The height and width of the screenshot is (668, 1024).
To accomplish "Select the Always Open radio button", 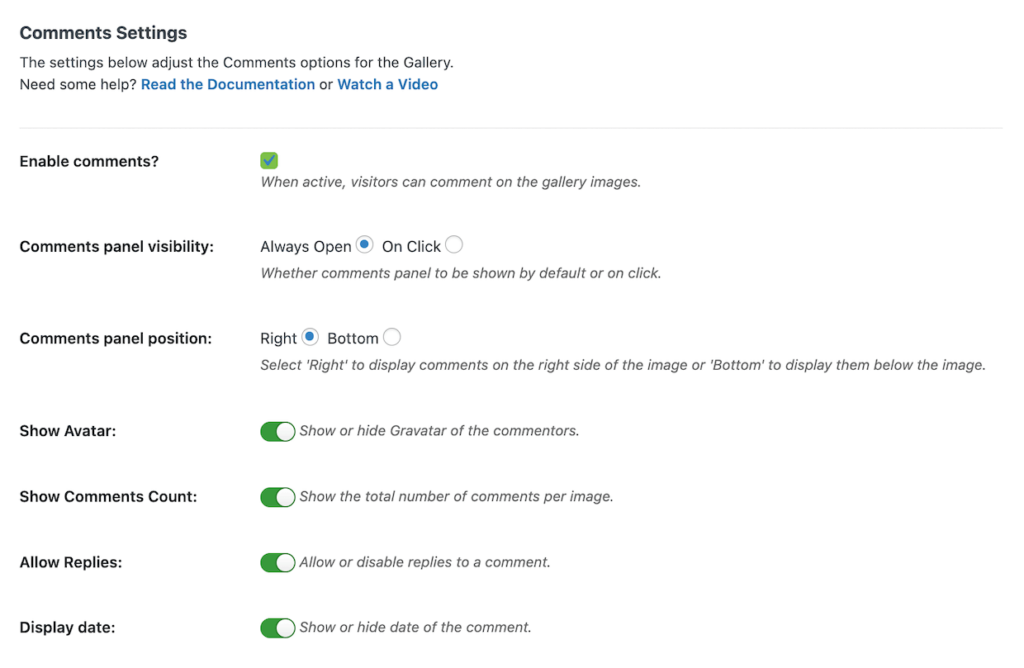I will pyautogui.click(x=364, y=245).
